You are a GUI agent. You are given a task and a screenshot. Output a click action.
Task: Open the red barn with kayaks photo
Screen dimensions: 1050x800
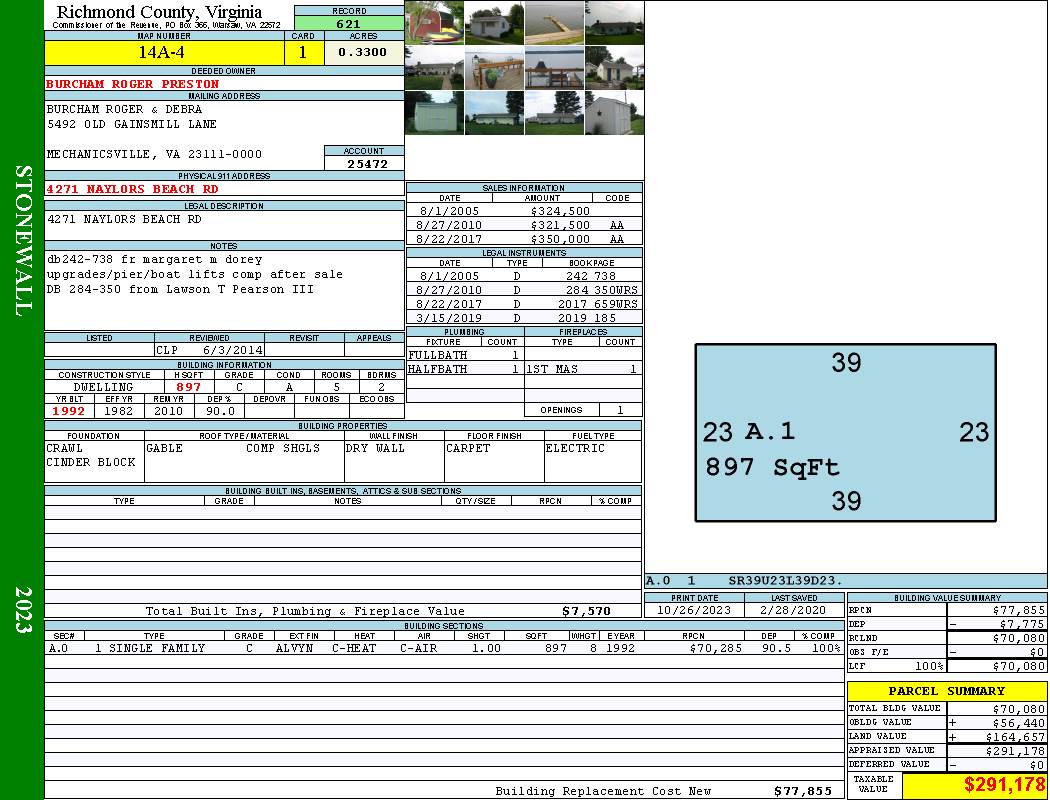[x=434, y=23]
